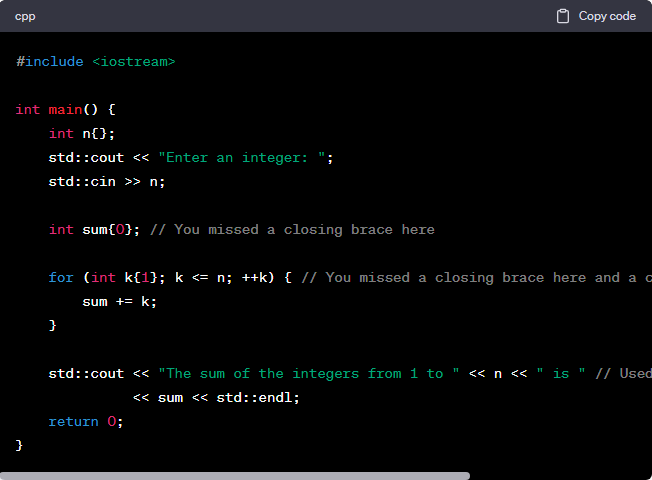Click the <iostream> header name
Image resolution: width=652 pixels, height=480 pixels.
click(133, 61)
